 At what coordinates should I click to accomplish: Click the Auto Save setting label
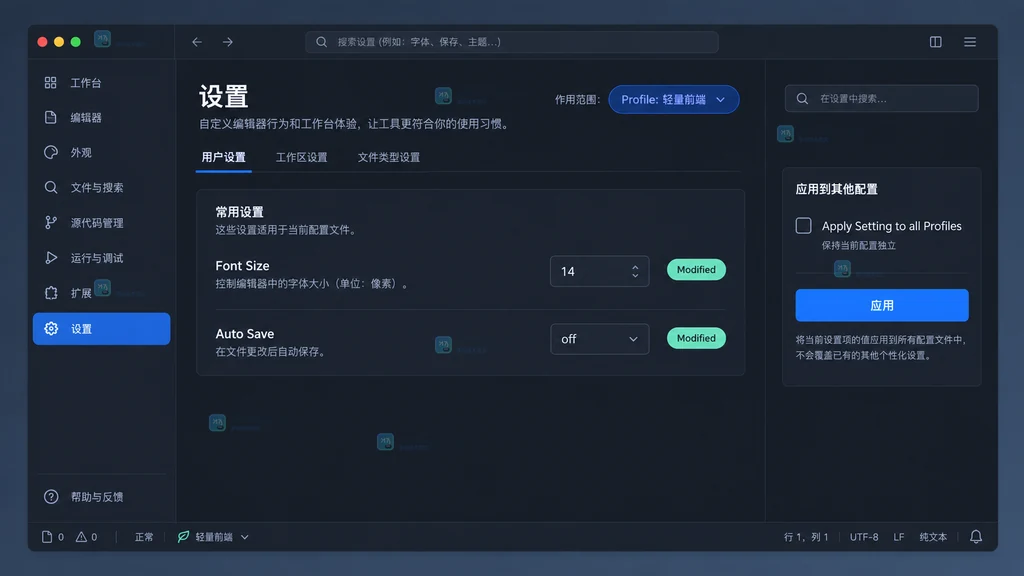[245, 334]
